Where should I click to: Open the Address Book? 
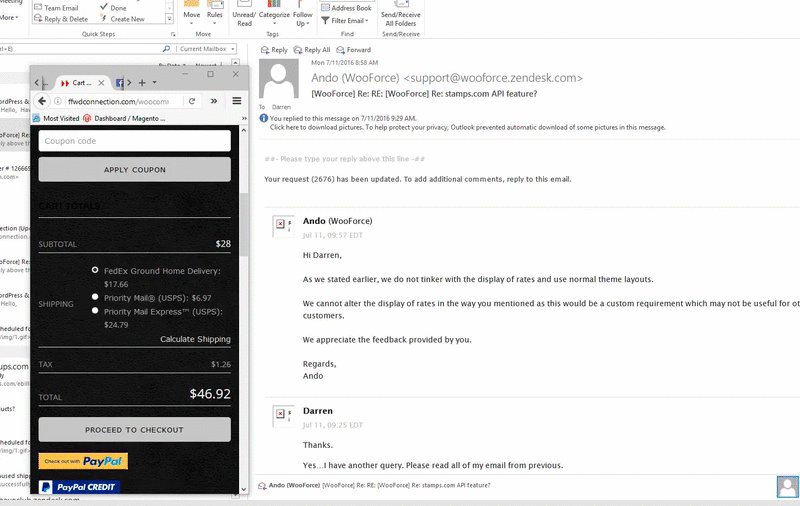[x=346, y=8]
